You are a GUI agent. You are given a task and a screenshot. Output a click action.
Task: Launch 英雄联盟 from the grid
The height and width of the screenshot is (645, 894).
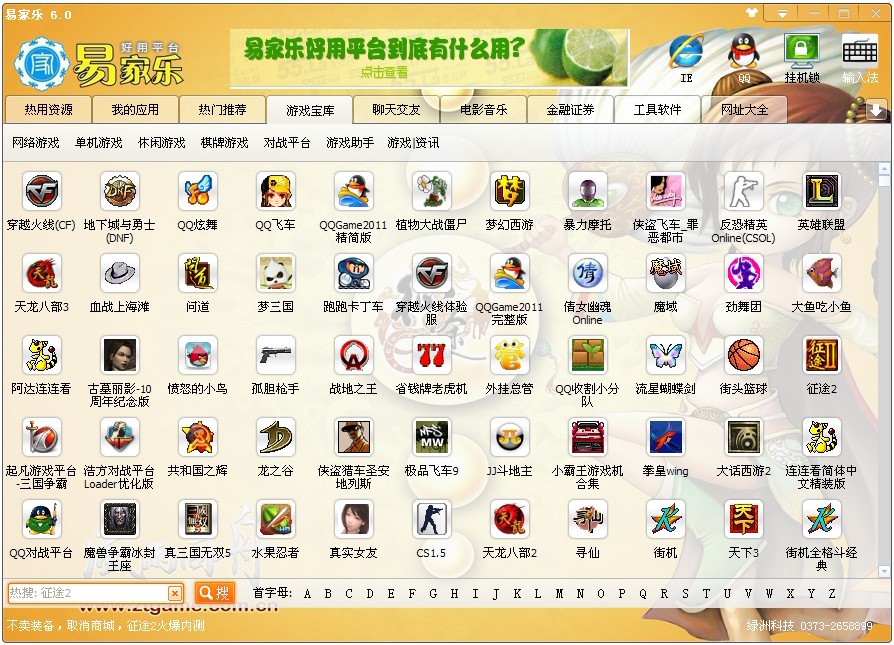click(x=822, y=192)
